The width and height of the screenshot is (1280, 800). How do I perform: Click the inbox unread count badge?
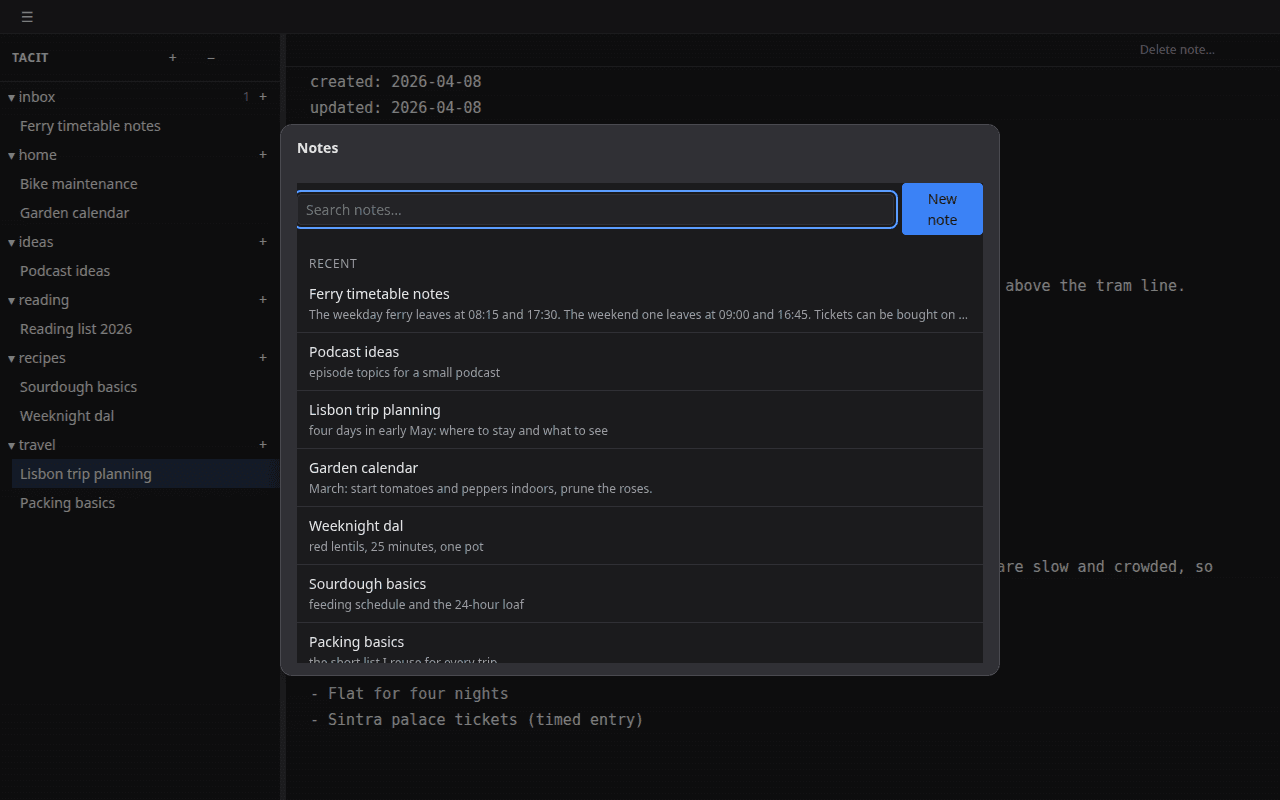(246, 97)
